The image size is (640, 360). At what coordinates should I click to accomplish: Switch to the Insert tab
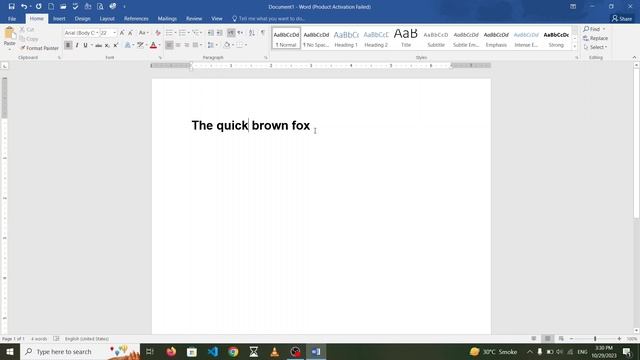[x=59, y=19]
